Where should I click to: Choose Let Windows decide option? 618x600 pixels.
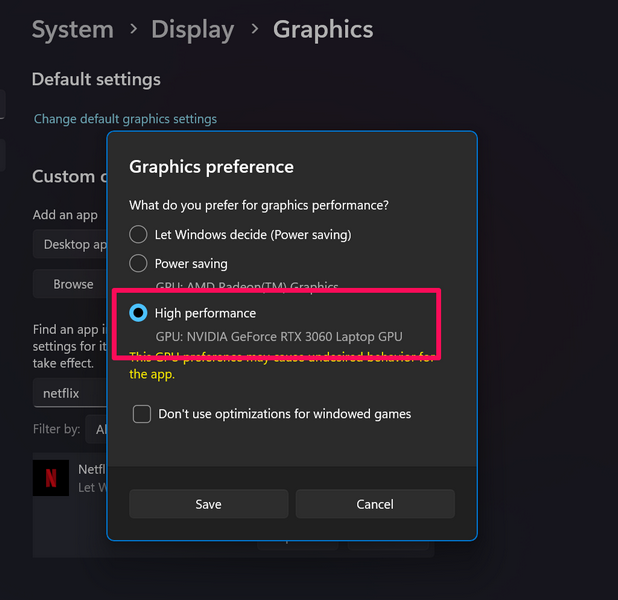pyautogui.click(x=139, y=235)
